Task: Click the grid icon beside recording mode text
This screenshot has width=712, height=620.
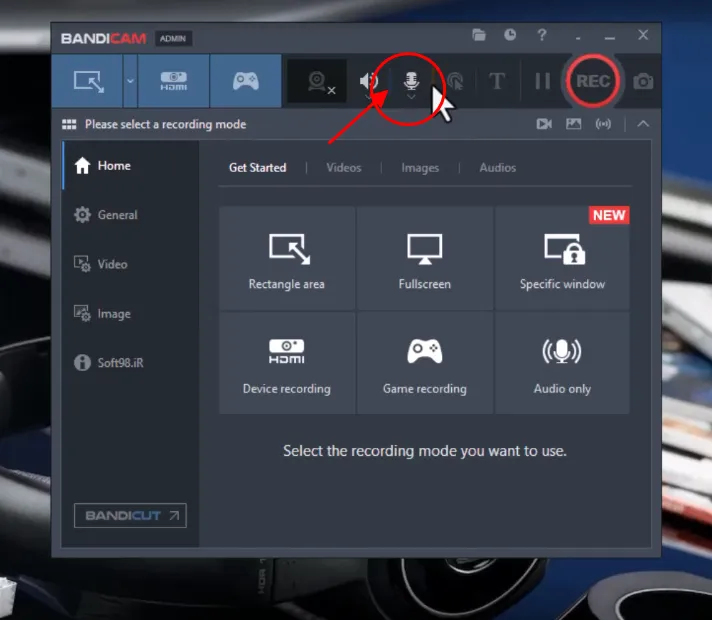Action: click(x=69, y=124)
